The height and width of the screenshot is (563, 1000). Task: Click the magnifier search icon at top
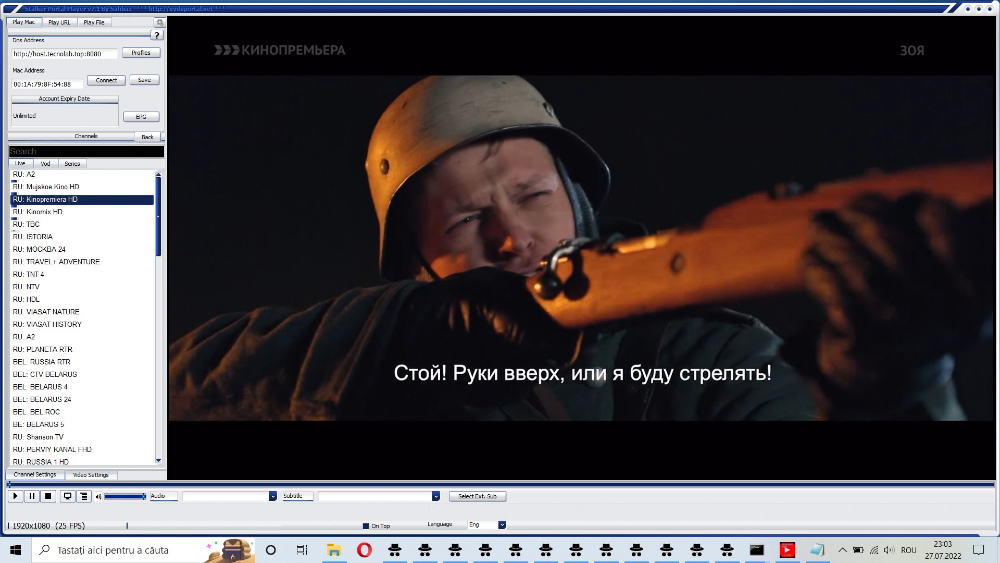160,22
